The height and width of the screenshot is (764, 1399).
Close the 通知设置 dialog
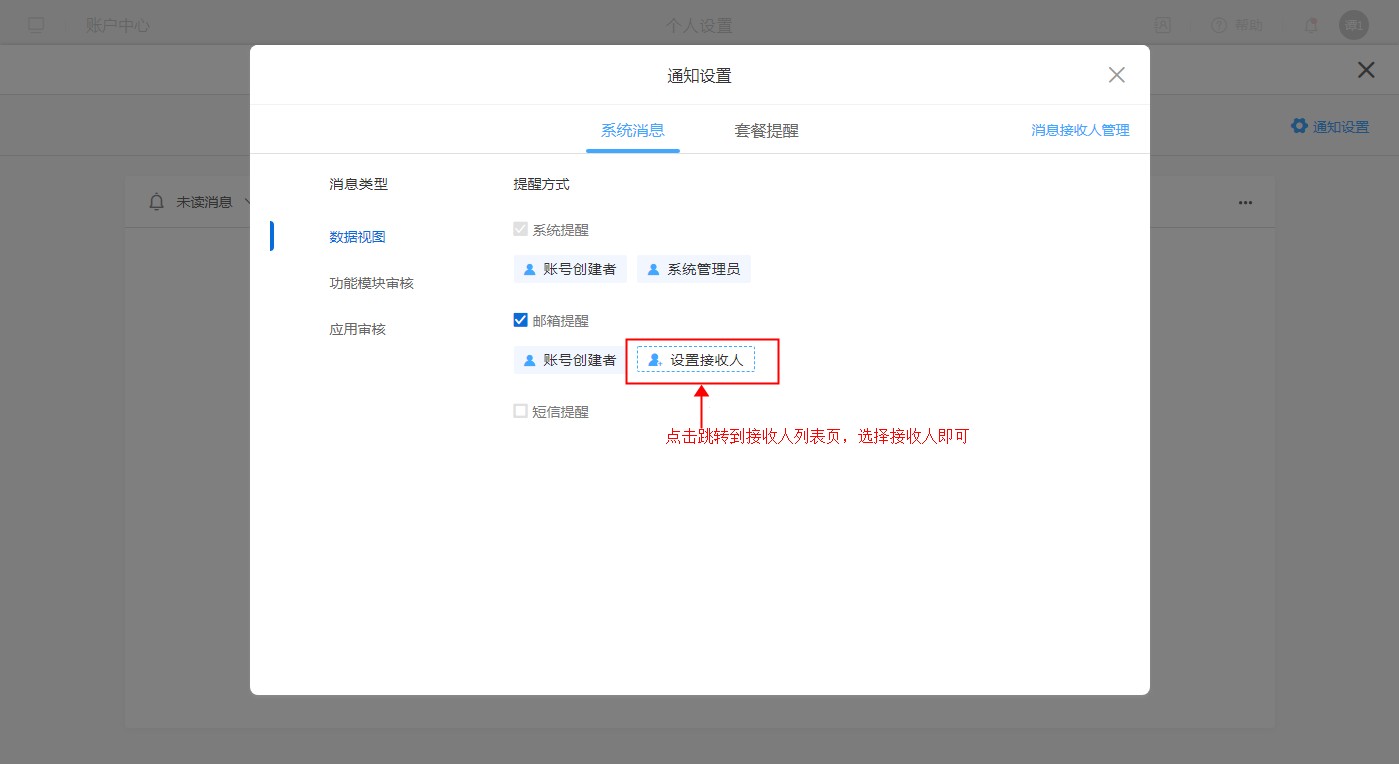1117,75
